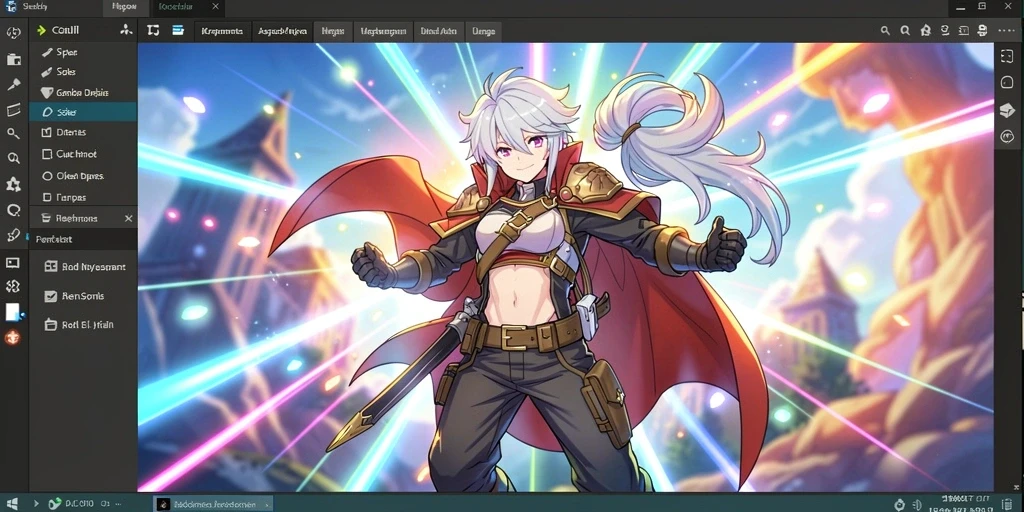This screenshot has height=512, width=1024.
Task: Expand the arrow next to Windows start
Action: tap(36, 504)
